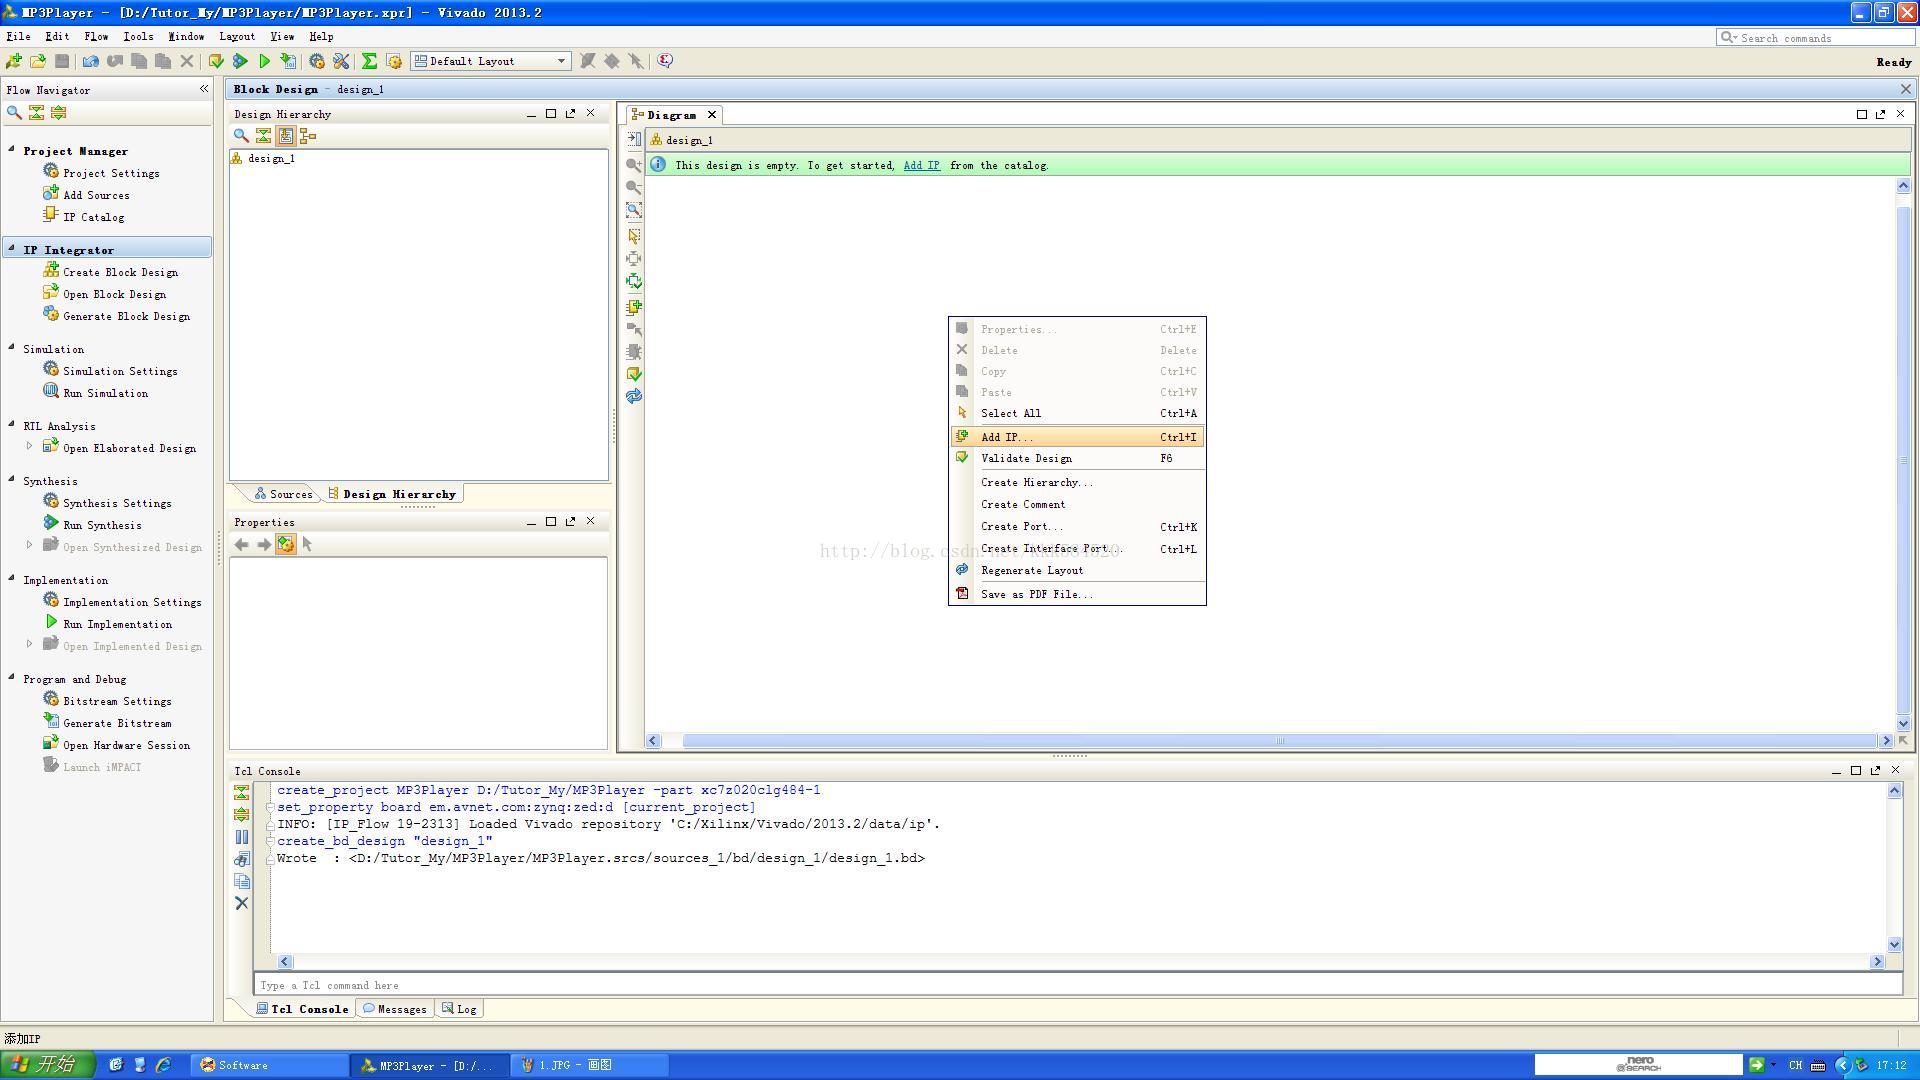The height and width of the screenshot is (1080, 1920).
Task: Switch to the 1.JPG paint taskbar window
Action: pos(589,1065)
